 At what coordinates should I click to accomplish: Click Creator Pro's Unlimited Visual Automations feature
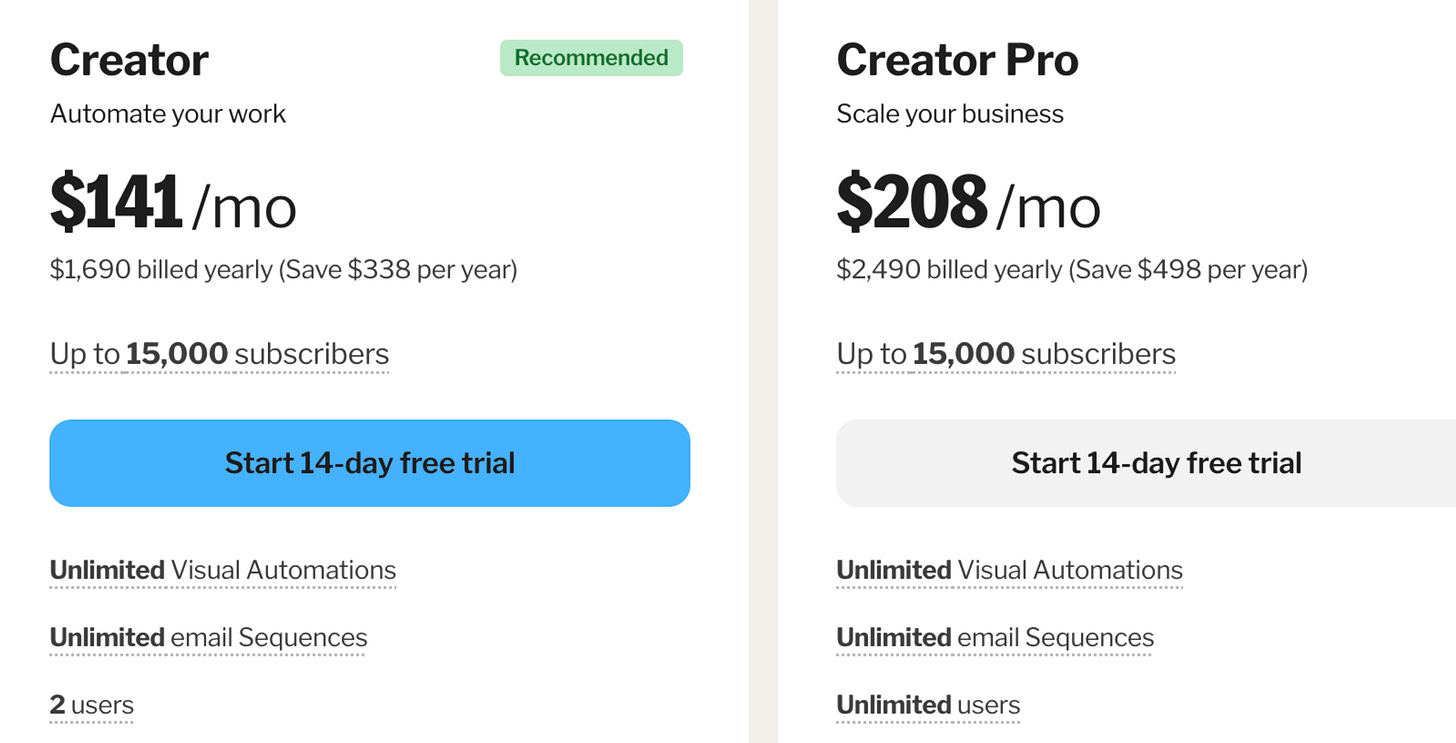[1009, 570]
